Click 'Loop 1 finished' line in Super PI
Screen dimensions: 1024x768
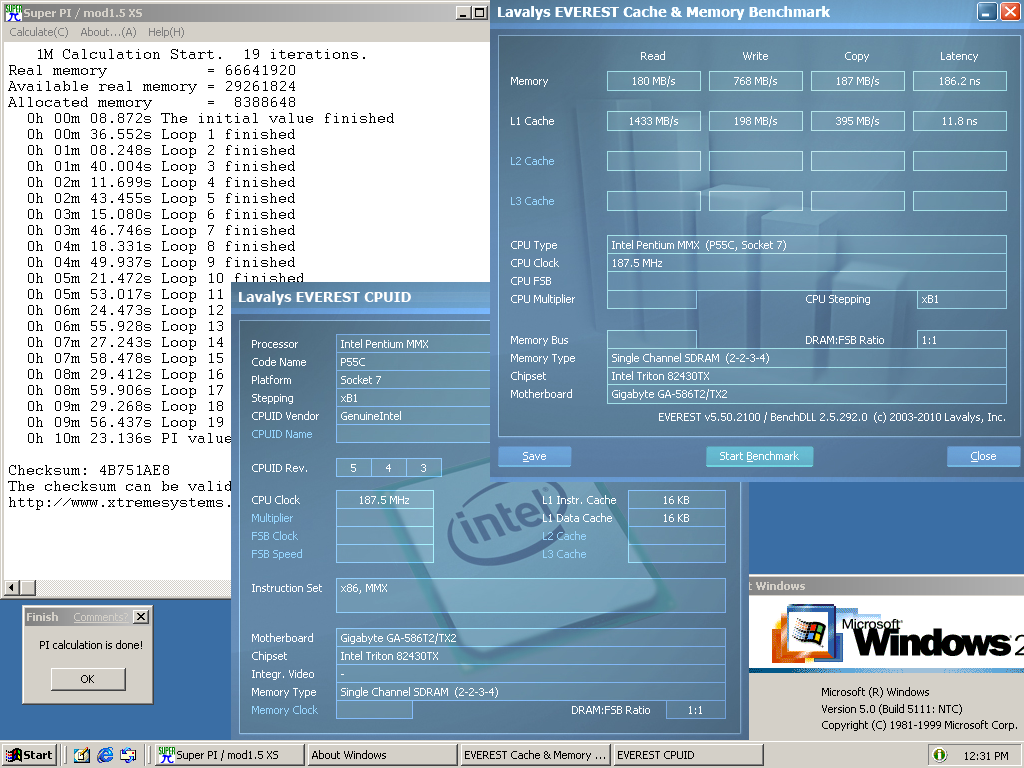(x=161, y=135)
